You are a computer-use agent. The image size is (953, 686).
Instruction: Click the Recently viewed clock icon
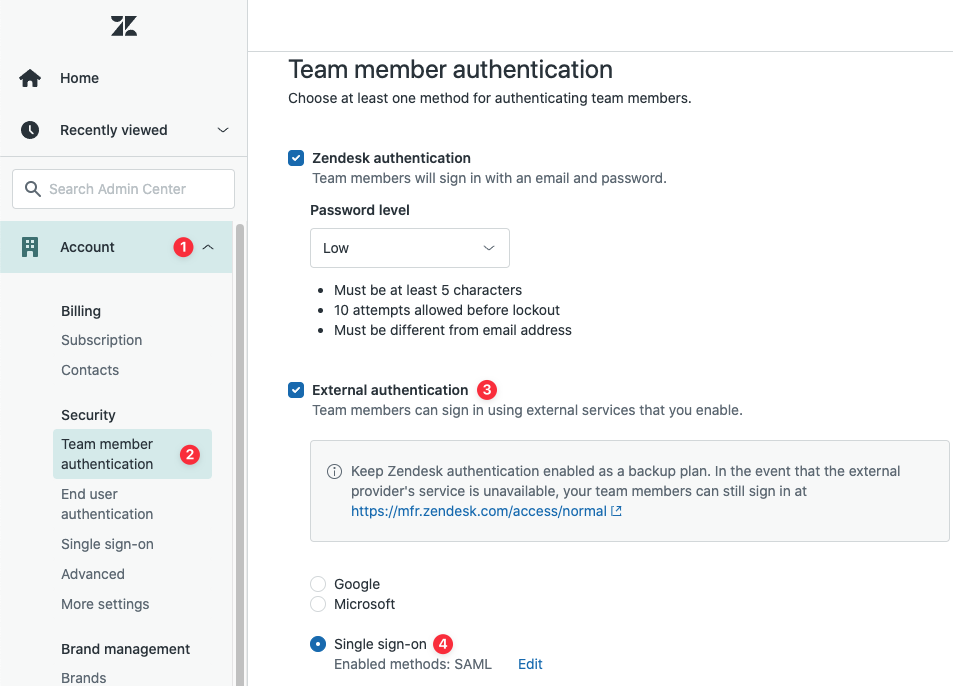click(30, 130)
